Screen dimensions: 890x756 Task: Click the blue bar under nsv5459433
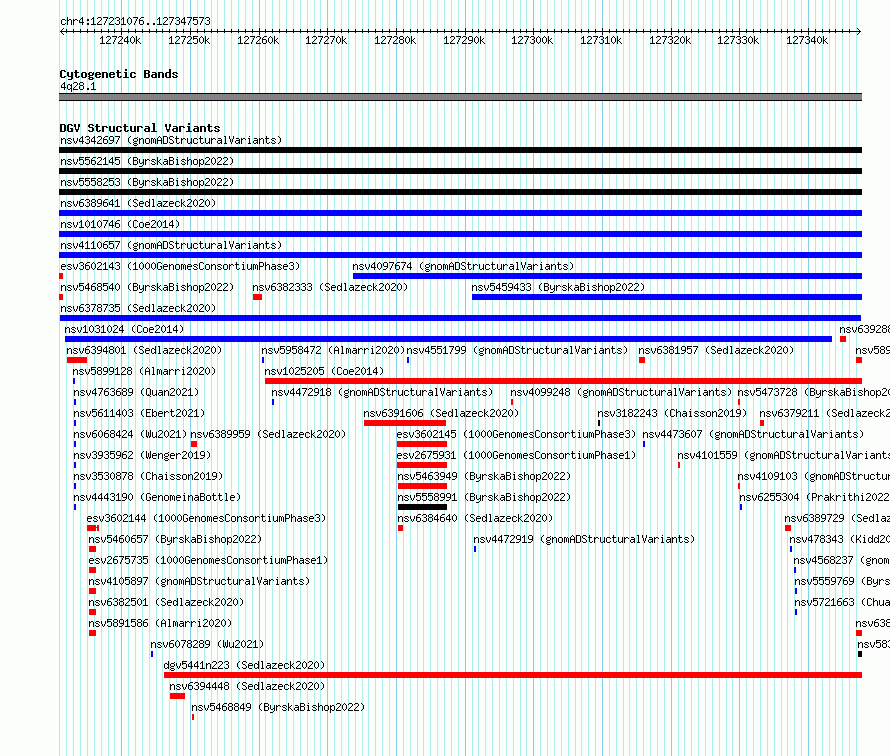tap(667, 297)
